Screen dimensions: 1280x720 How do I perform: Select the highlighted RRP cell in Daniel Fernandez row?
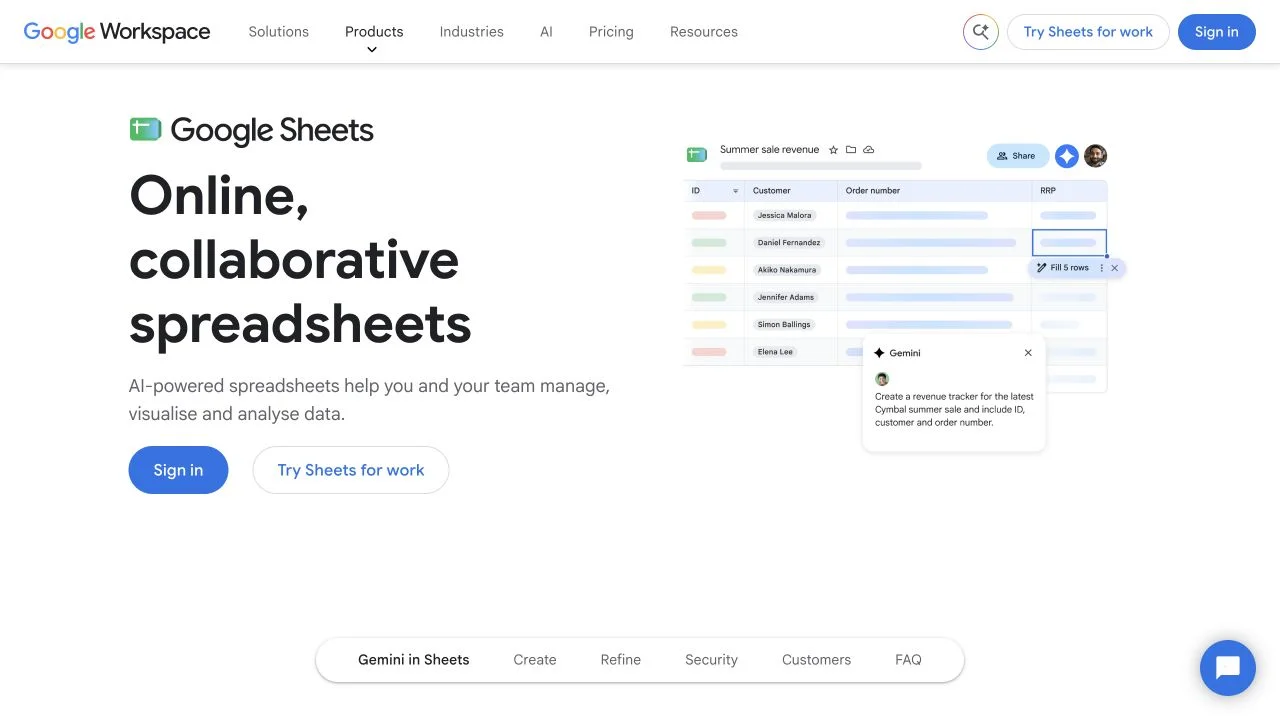click(x=1069, y=243)
